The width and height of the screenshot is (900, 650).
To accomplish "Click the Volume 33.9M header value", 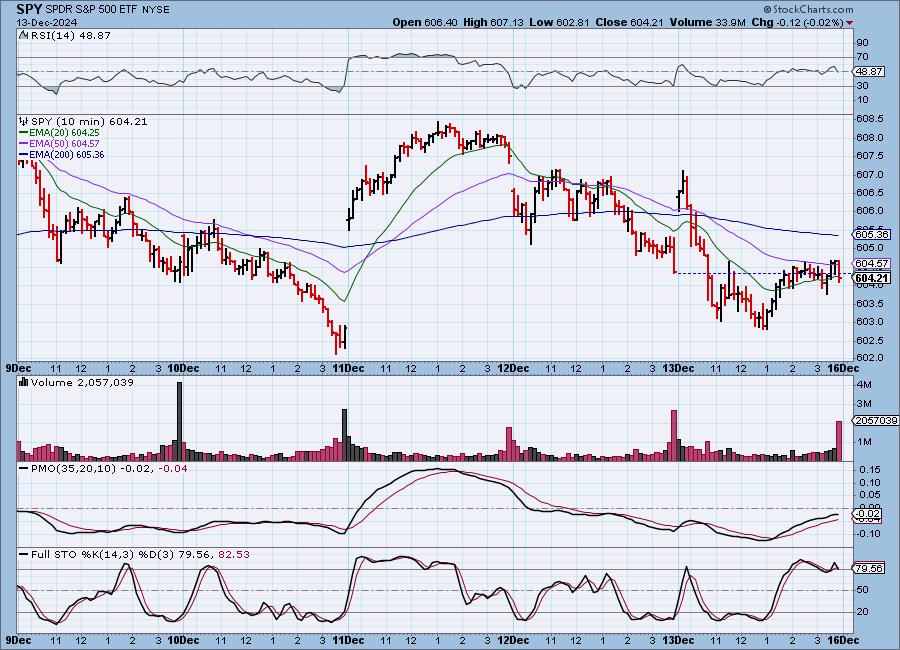I will point(707,22).
